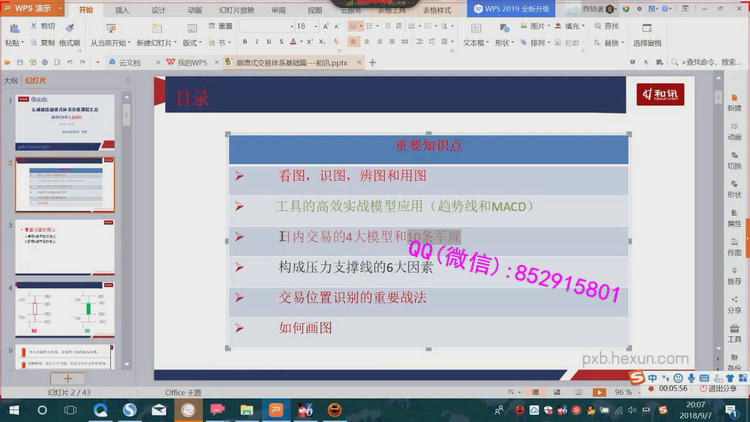Select the third slide thumbnail
Viewport: 750px width, 422px height.
[x=65, y=246]
